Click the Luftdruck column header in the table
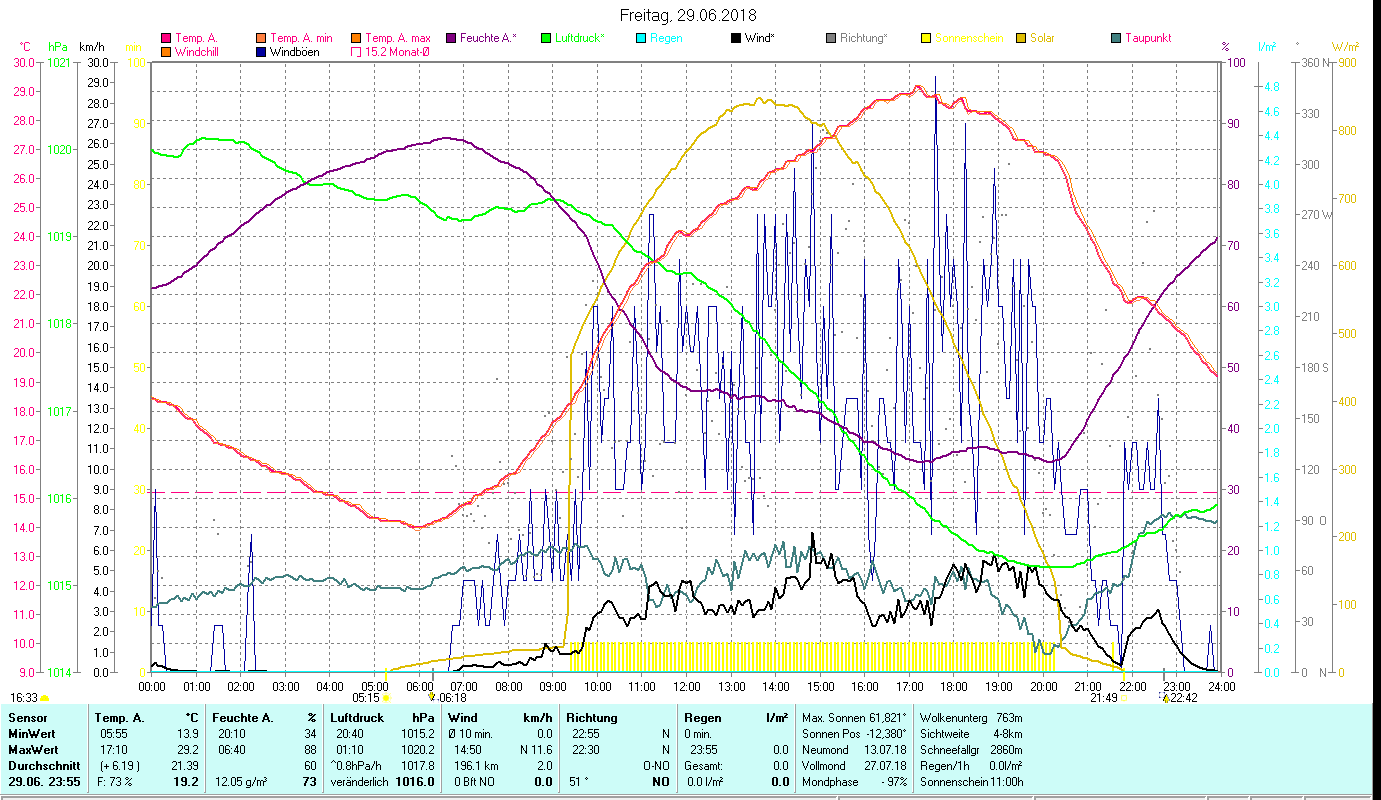The width and height of the screenshot is (1381, 800). 355,717
